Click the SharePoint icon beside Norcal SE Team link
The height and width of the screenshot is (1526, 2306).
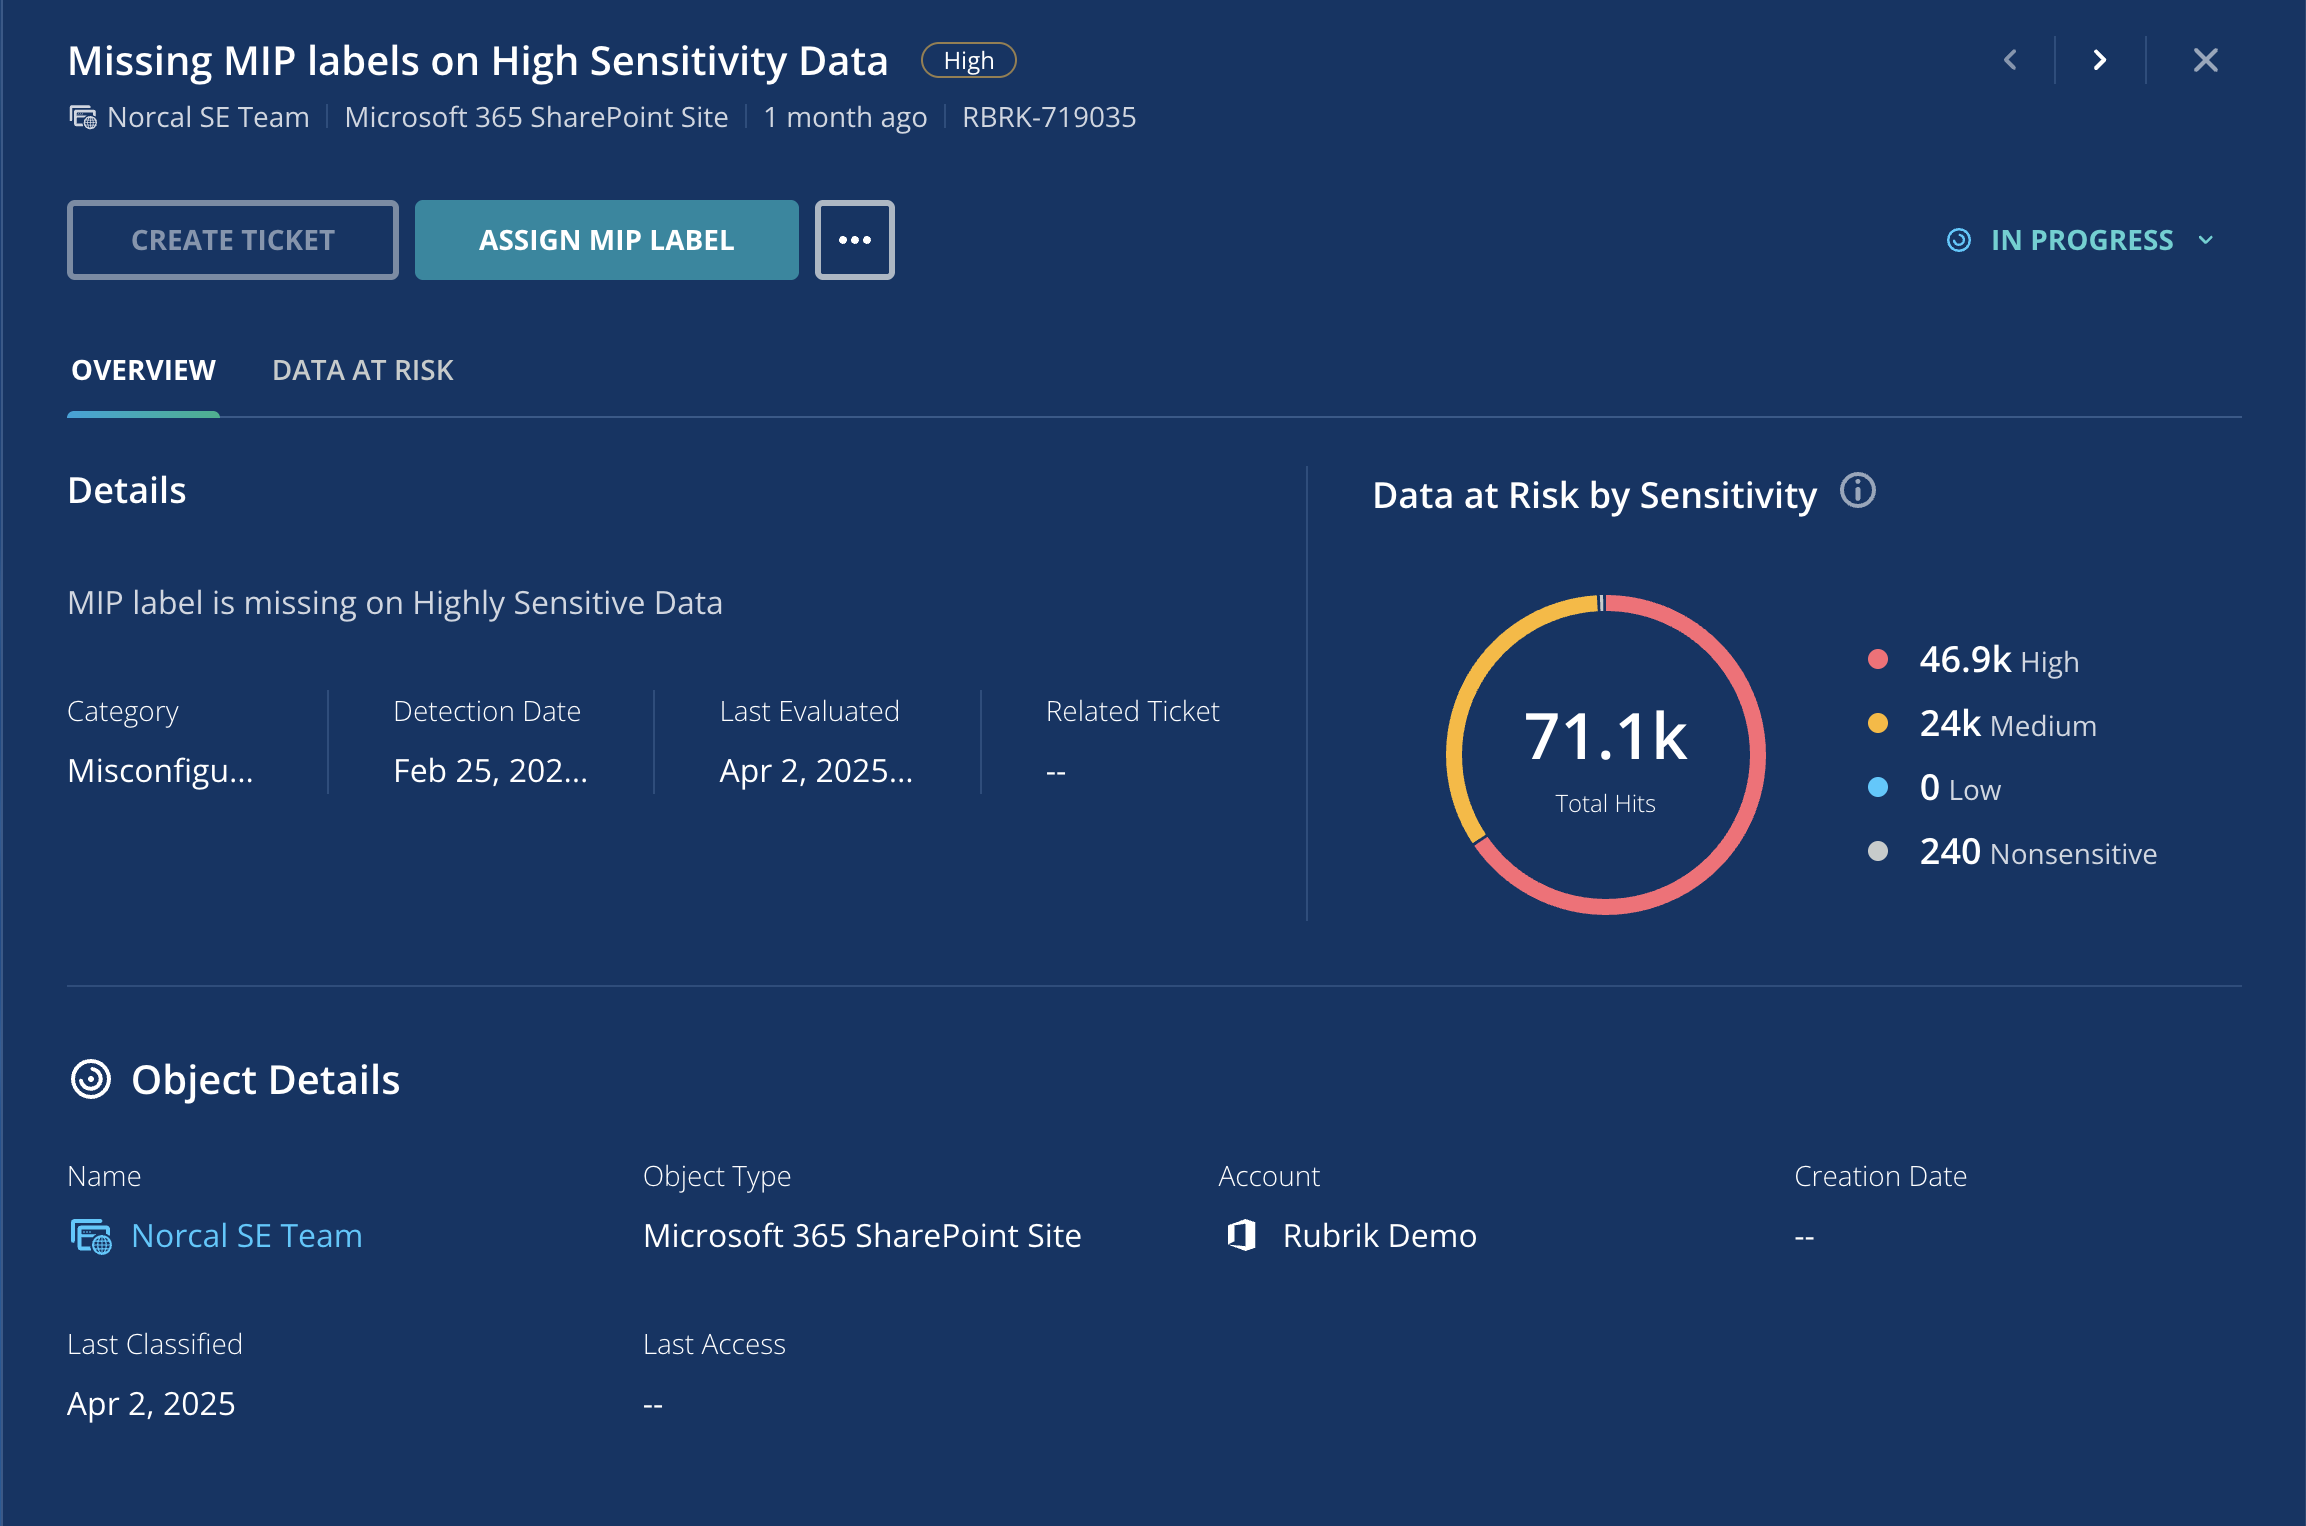tap(91, 1236)
